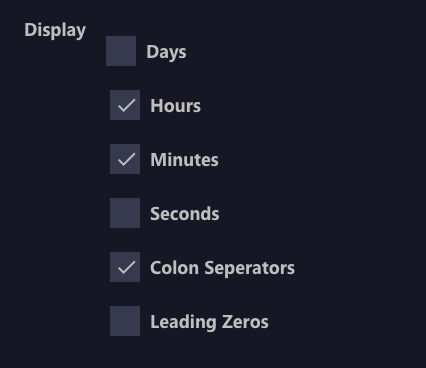Disable the Colon Seperators checkbox
This screenshot has width=426, height=368.
125,267
